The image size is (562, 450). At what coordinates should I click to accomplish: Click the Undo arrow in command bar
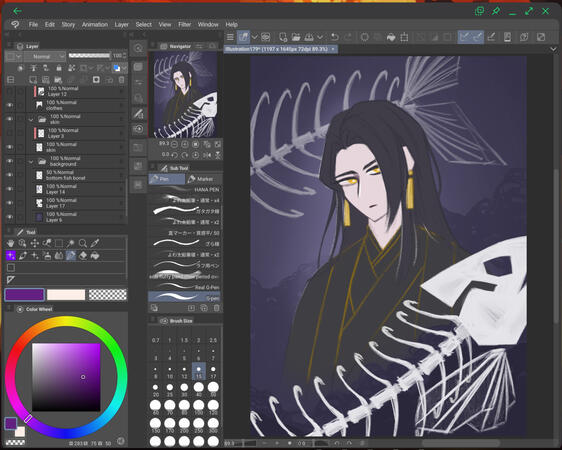coord(335,37)
